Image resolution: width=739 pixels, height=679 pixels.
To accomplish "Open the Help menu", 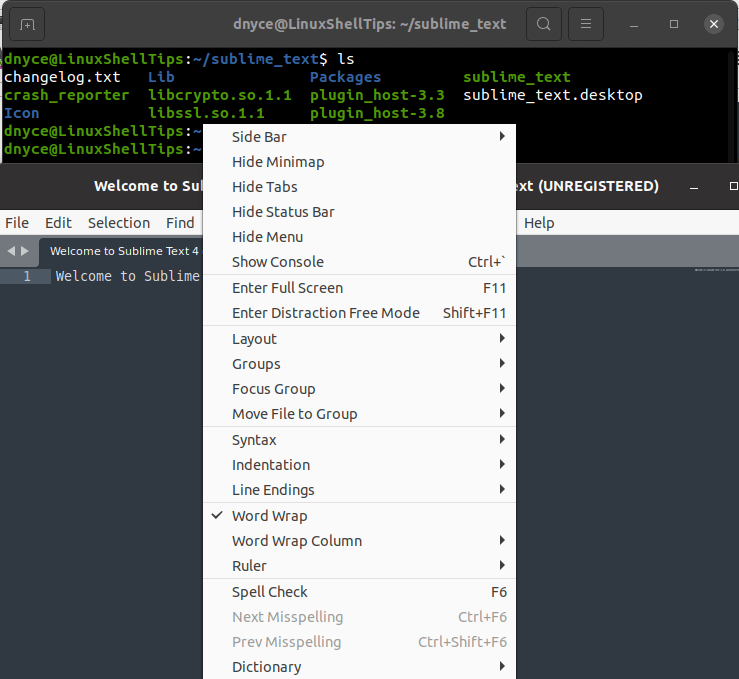I will 539,223.
